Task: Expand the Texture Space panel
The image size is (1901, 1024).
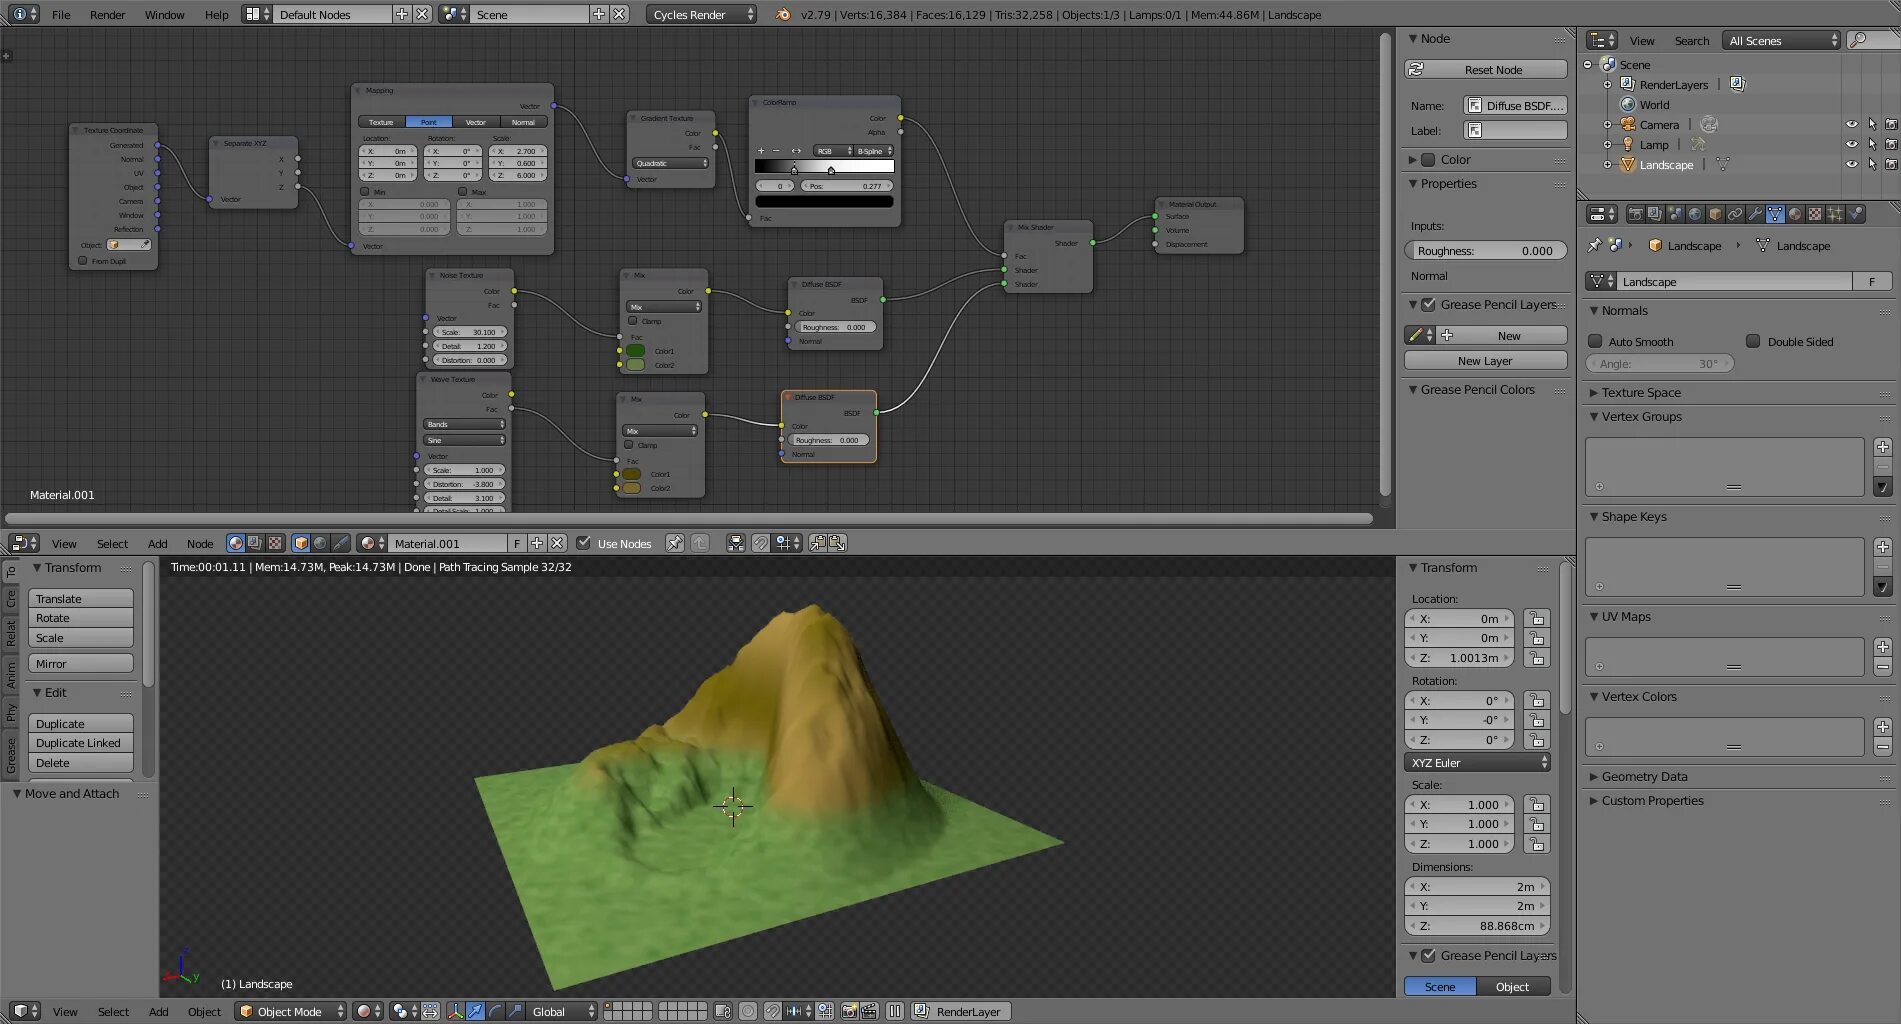Action: pyautogui.click(x=1641, y=393)
